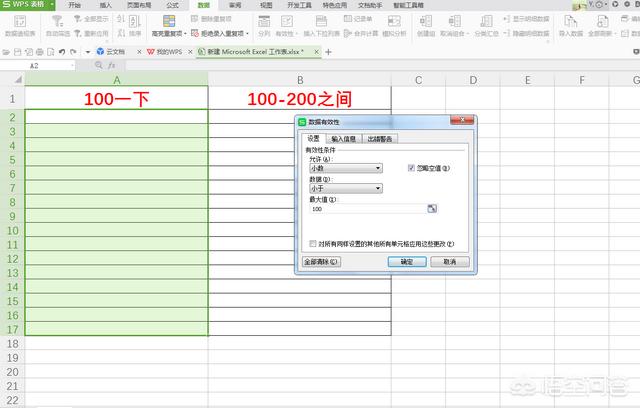The height and width of the screenshot is (408, 640).
Task: Select row 18 header
Action: click(x=12, y=344)
